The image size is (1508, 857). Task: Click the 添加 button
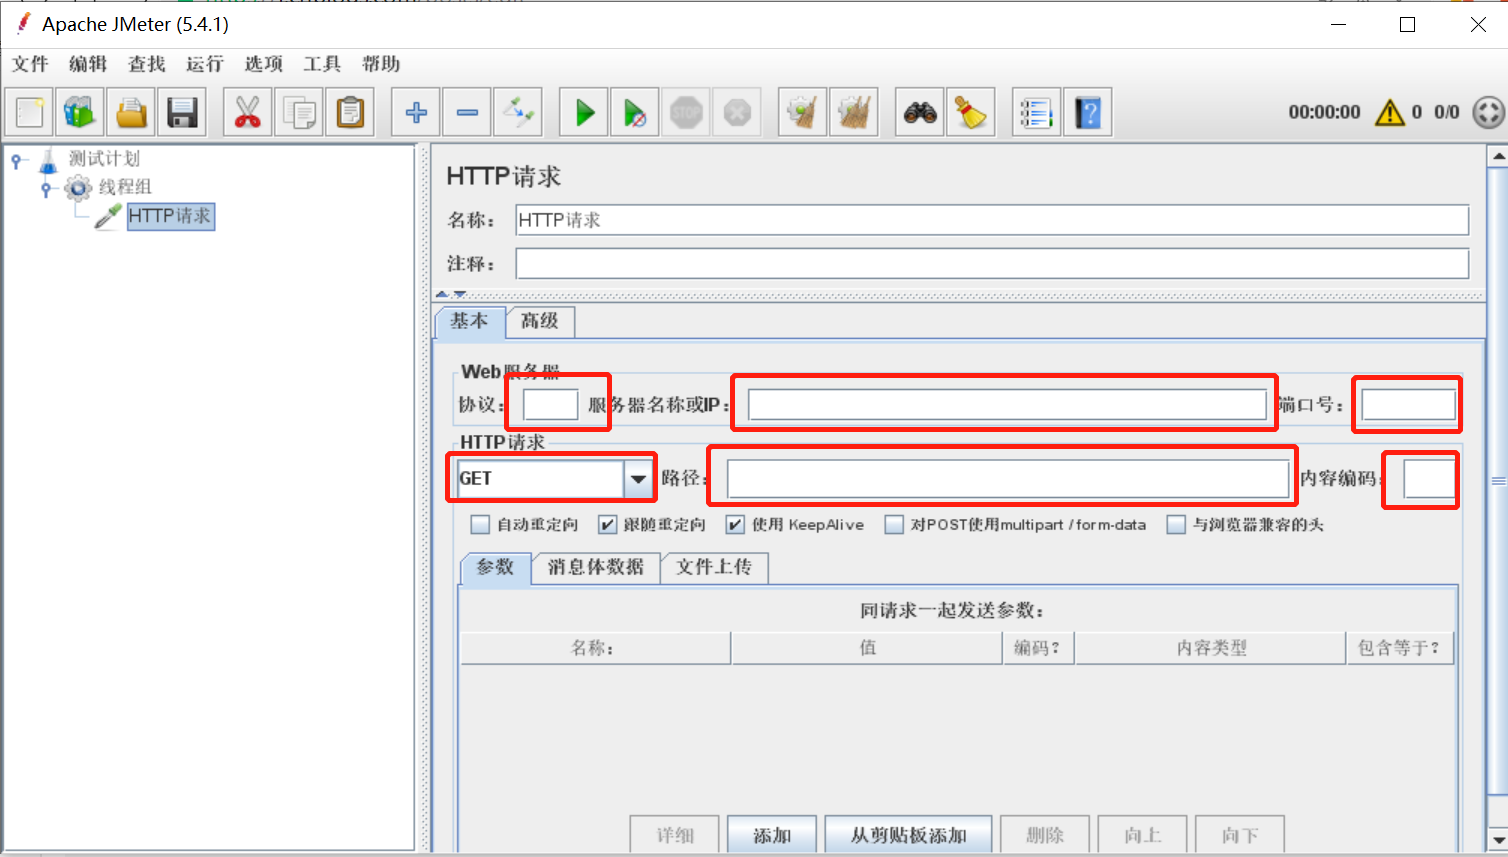click(772, 835)
